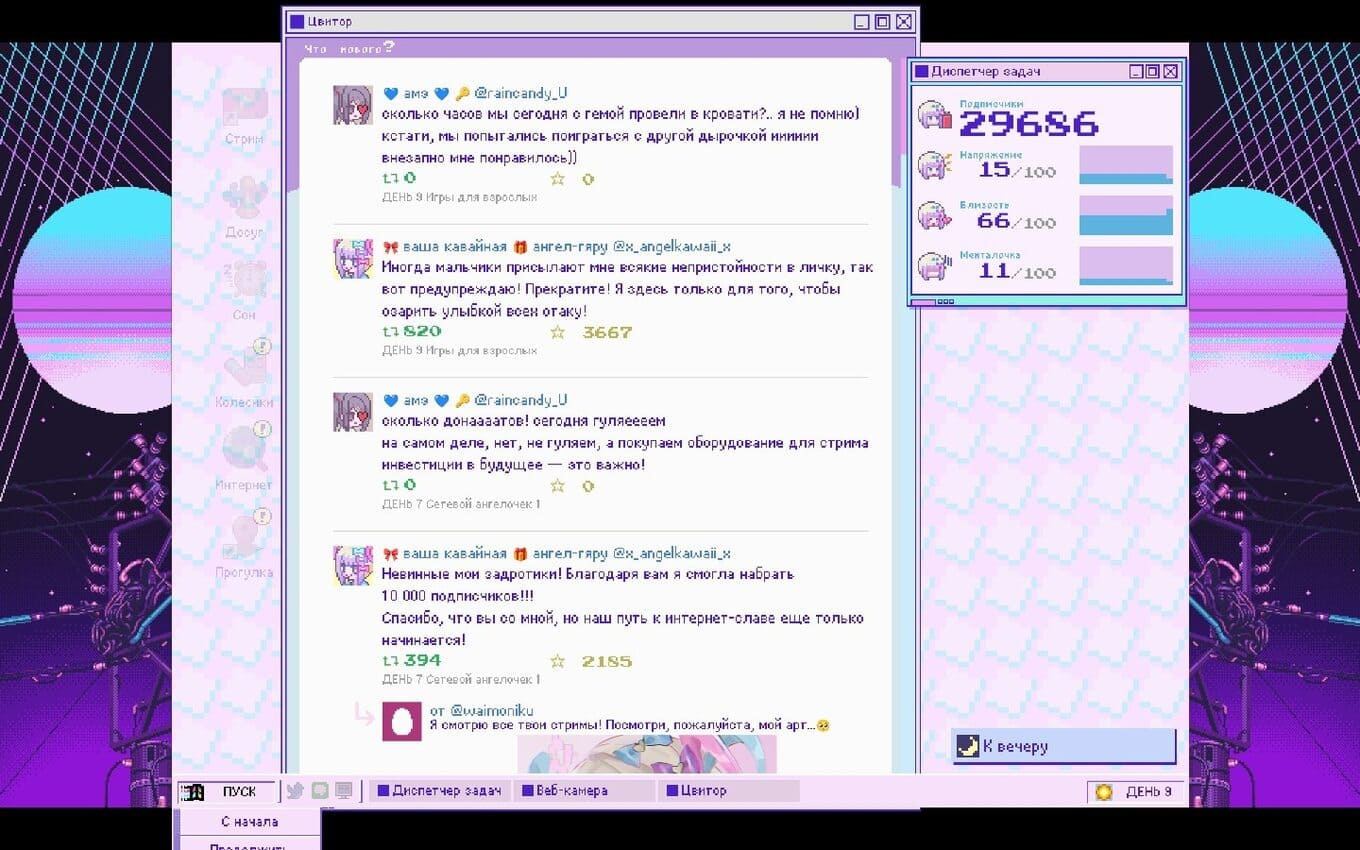Image resolution: width=1360 pixels, height=850 pixels.
Task: Open the Досуг desktop icon
Action: 244,200
